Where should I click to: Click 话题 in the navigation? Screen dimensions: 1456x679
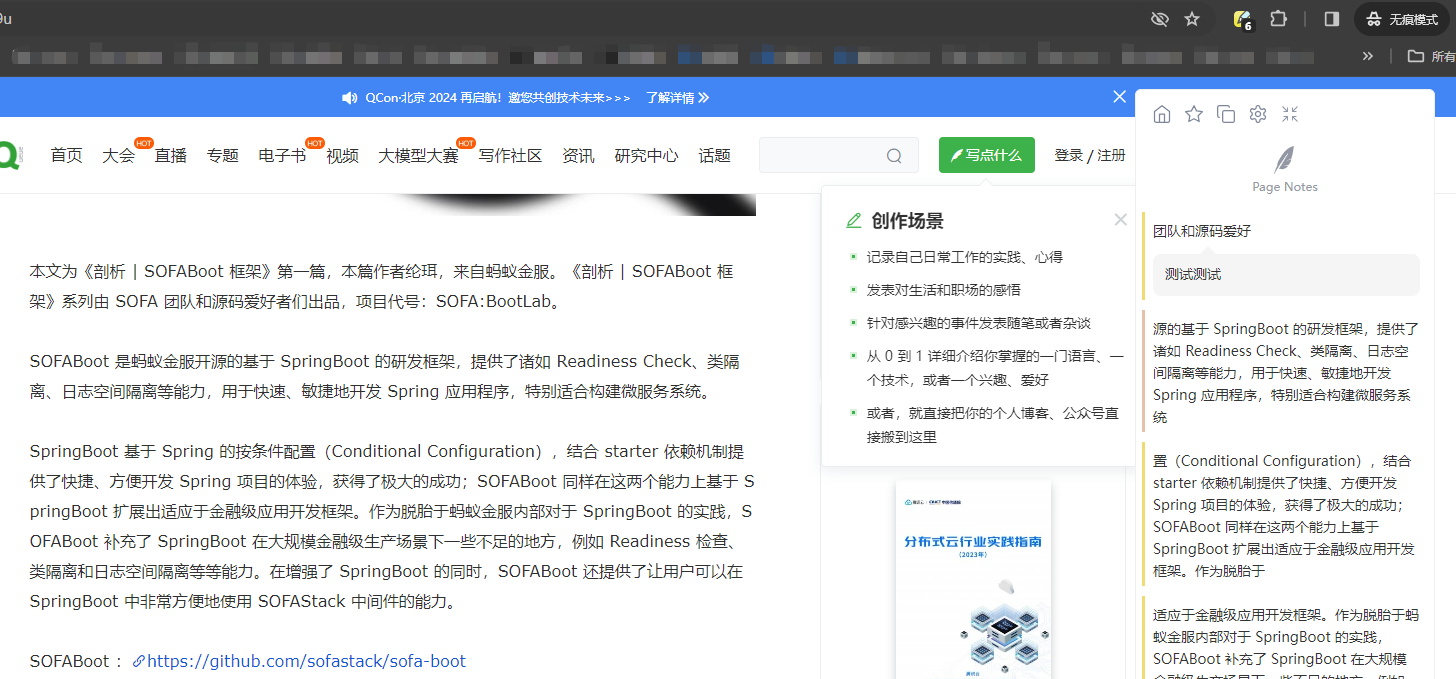[715, 155]
